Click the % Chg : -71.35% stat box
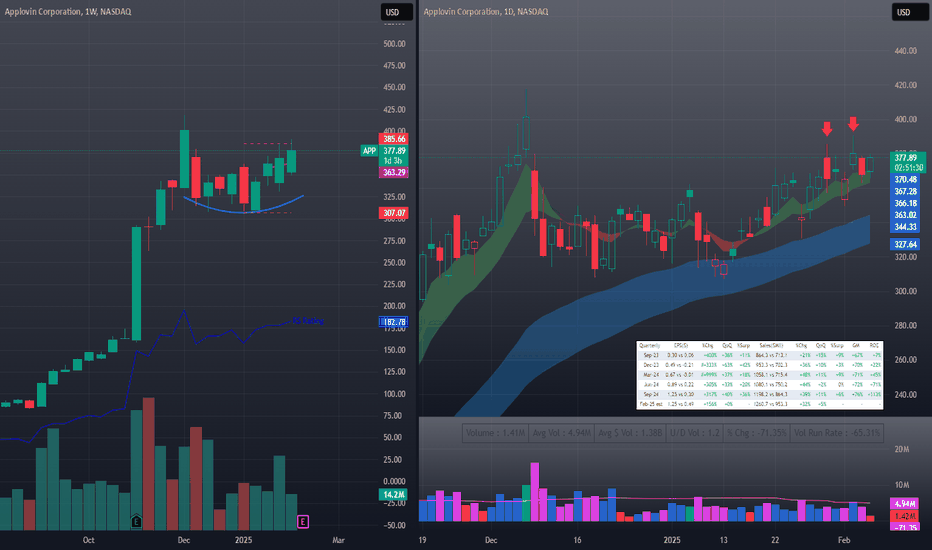932x550 pixels. click(x=757, y=433)
